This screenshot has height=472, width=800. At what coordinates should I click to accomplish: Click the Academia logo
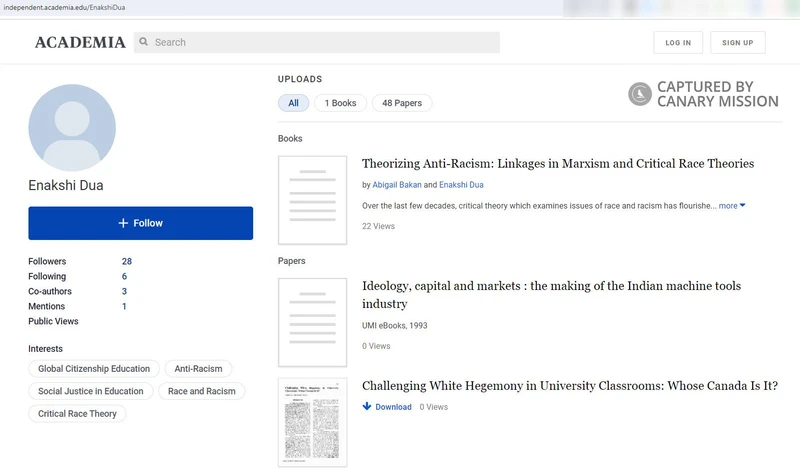pos(80,43)
